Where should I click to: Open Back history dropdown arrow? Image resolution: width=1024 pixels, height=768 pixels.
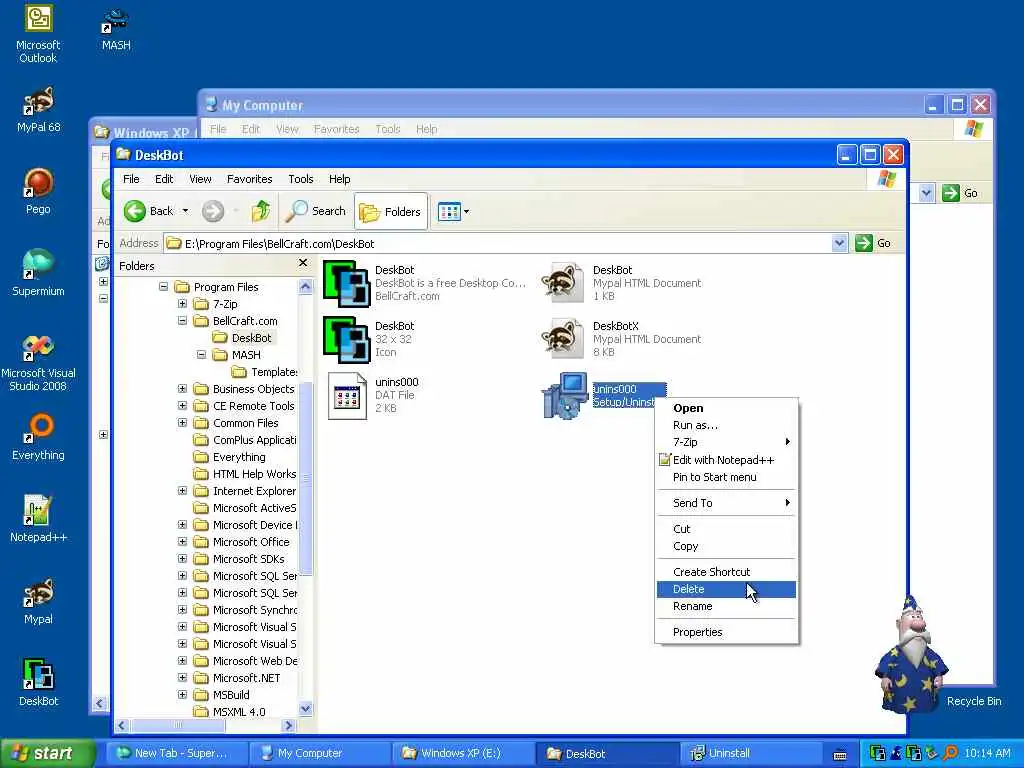point(185,211)
